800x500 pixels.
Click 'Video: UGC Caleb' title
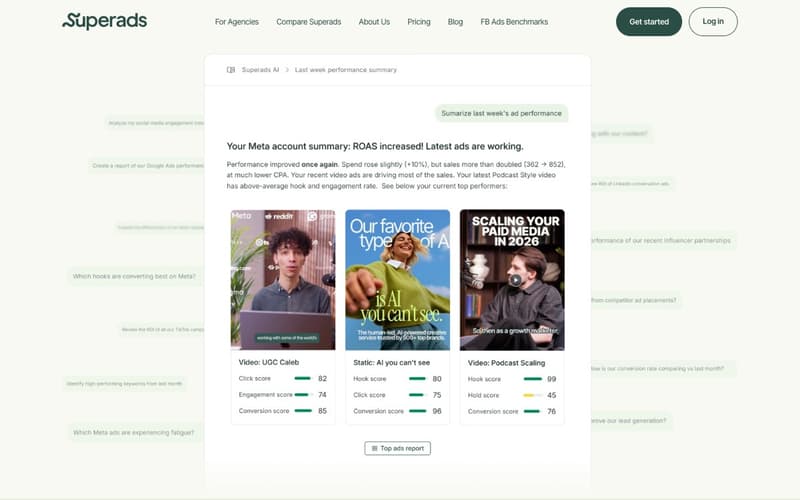tap(269, 362)
